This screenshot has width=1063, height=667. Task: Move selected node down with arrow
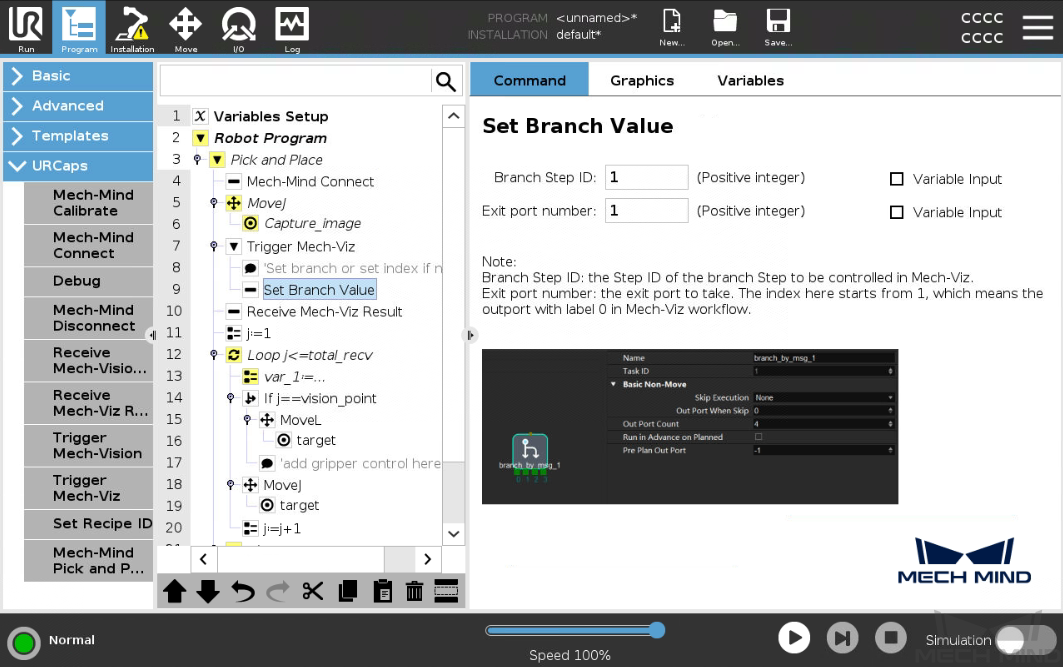pyautogui.click(x=208, y=591)
